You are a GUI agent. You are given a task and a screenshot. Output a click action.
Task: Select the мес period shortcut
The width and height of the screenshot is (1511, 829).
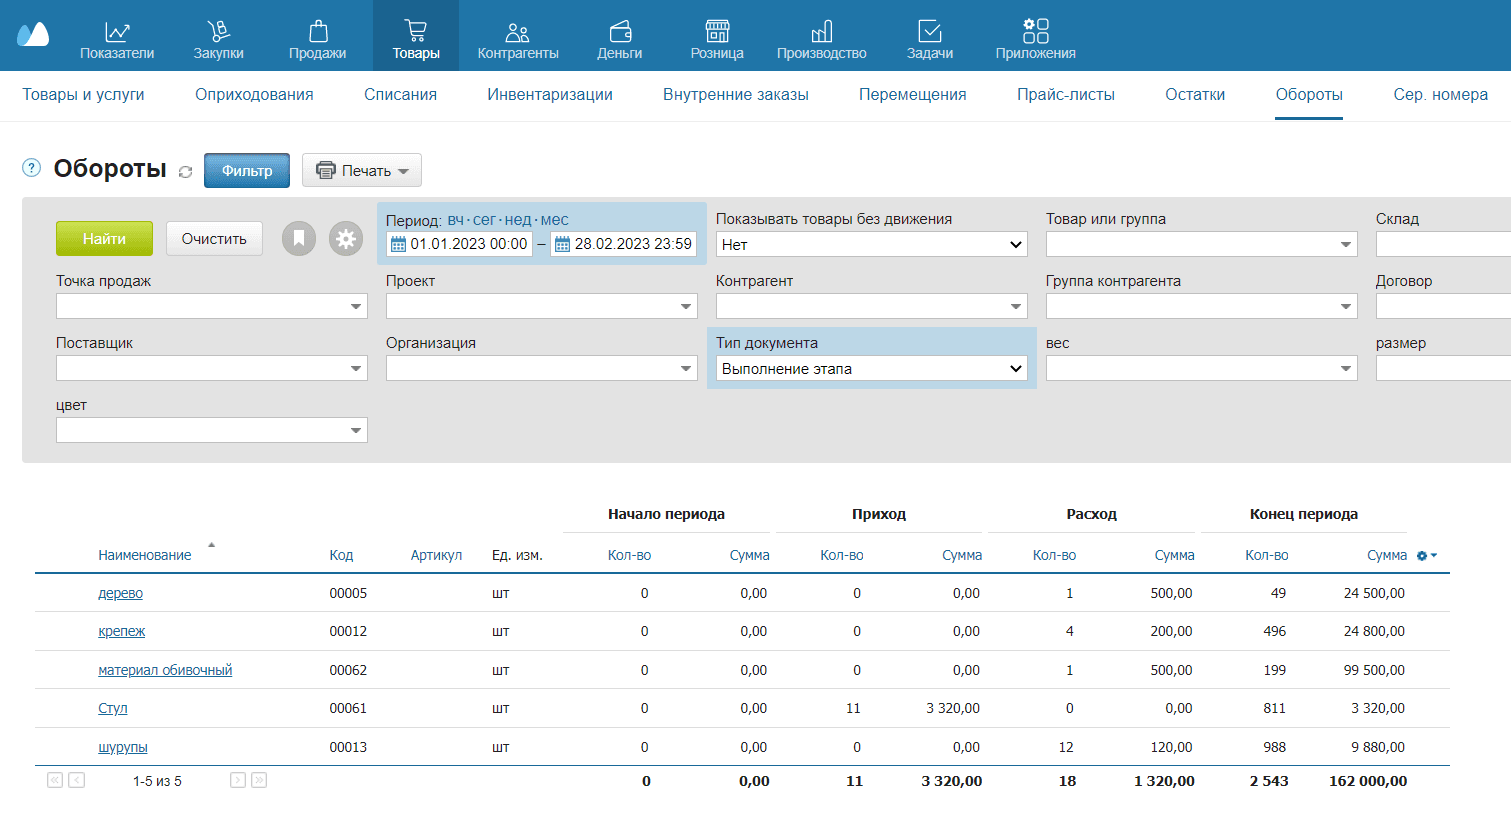click(554, 220)
